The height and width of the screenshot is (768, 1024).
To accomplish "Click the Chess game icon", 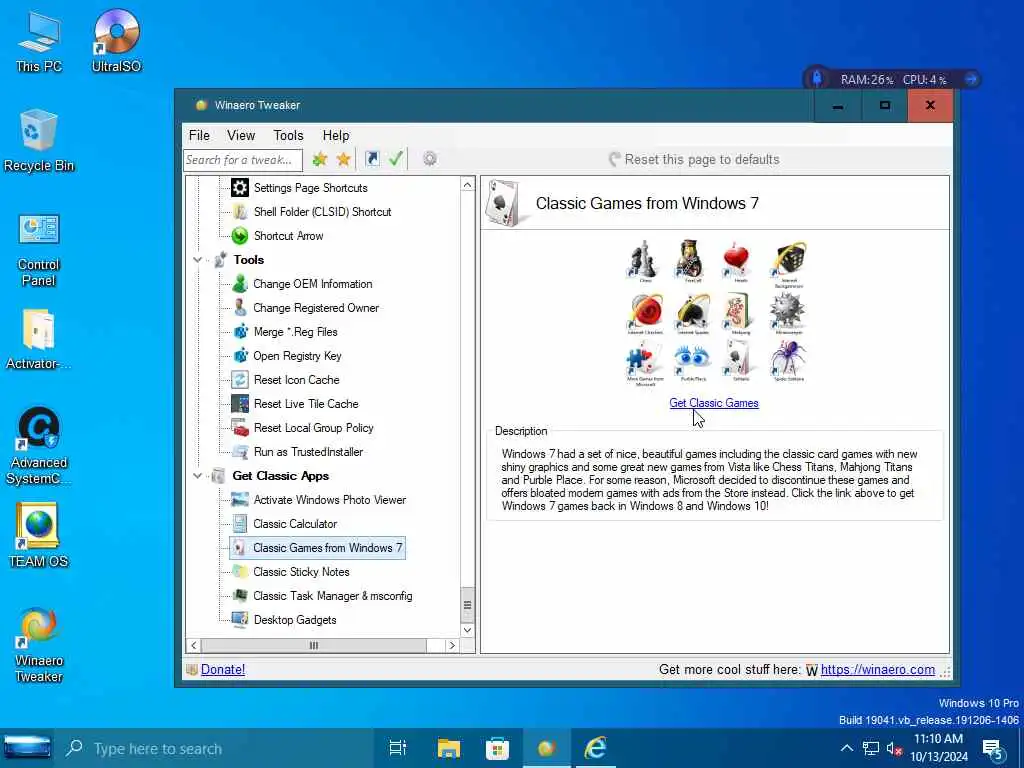I will [645, 259].
